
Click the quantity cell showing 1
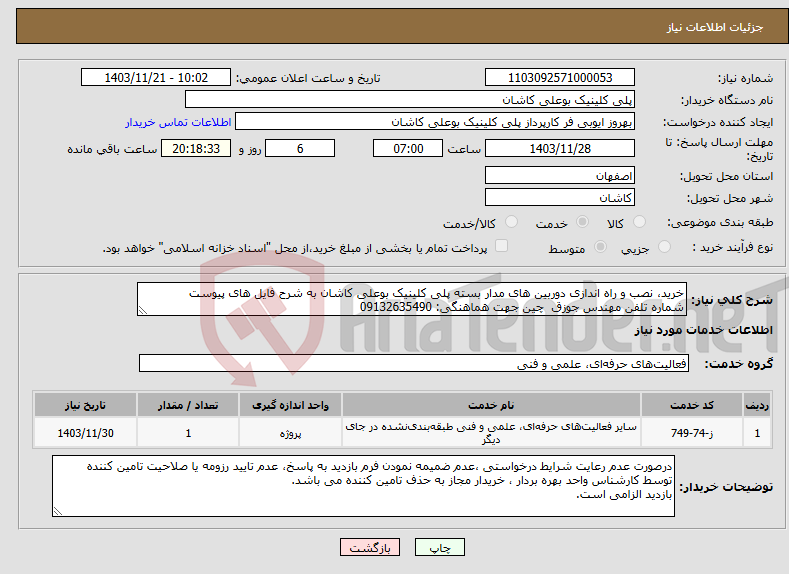(x=188, y=433)
